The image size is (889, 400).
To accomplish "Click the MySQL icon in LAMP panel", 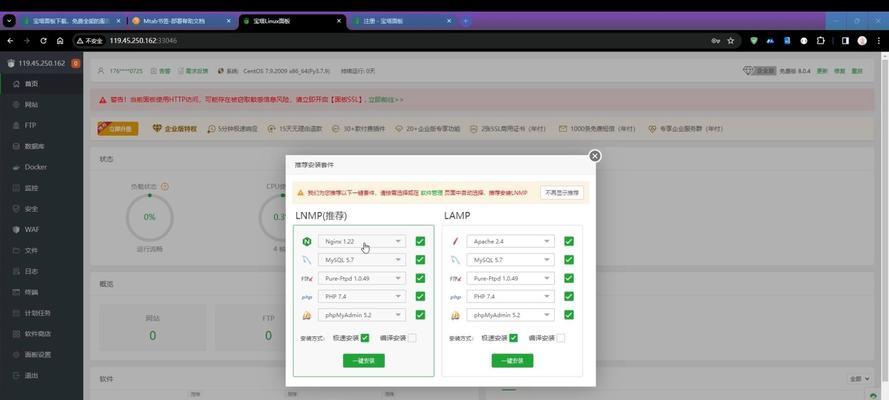I will (x=455, y=260).
